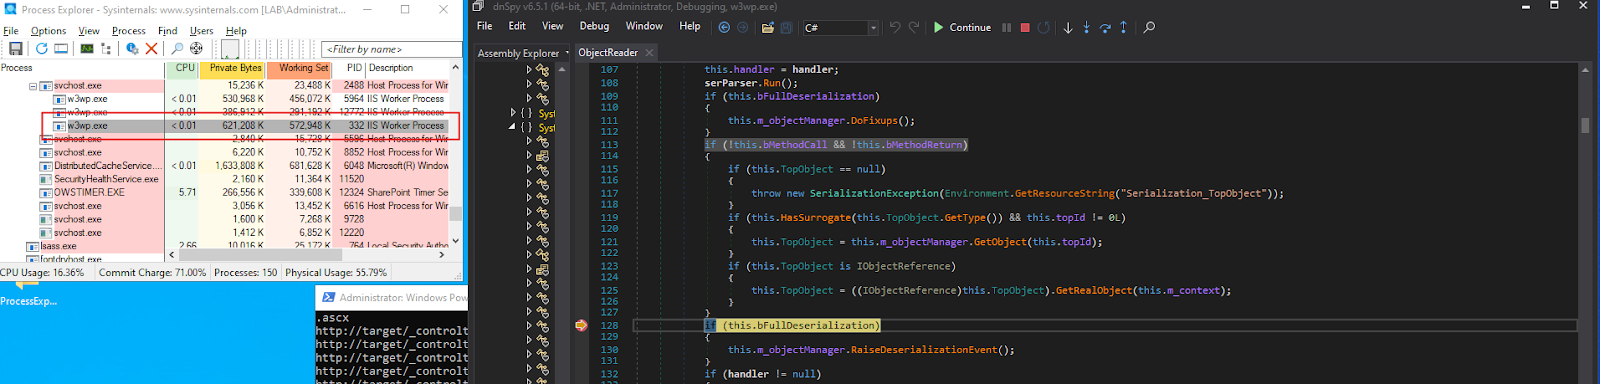This screenshot has width=1600, height=384.
Task: Click the Process Explorer horizontal scrollbar right arrow
Action: click(443, 255)
